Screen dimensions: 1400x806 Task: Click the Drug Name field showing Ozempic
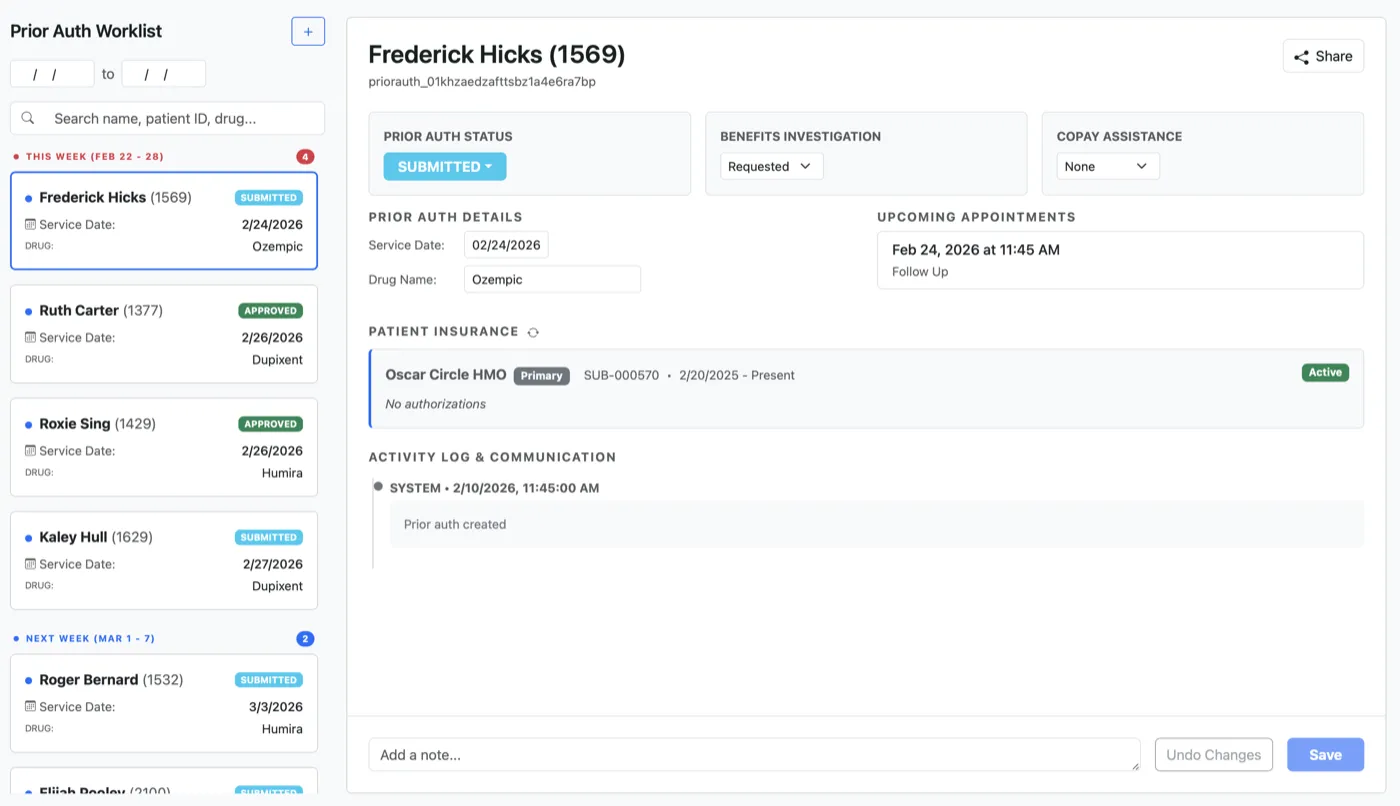[x=552, y=279]
